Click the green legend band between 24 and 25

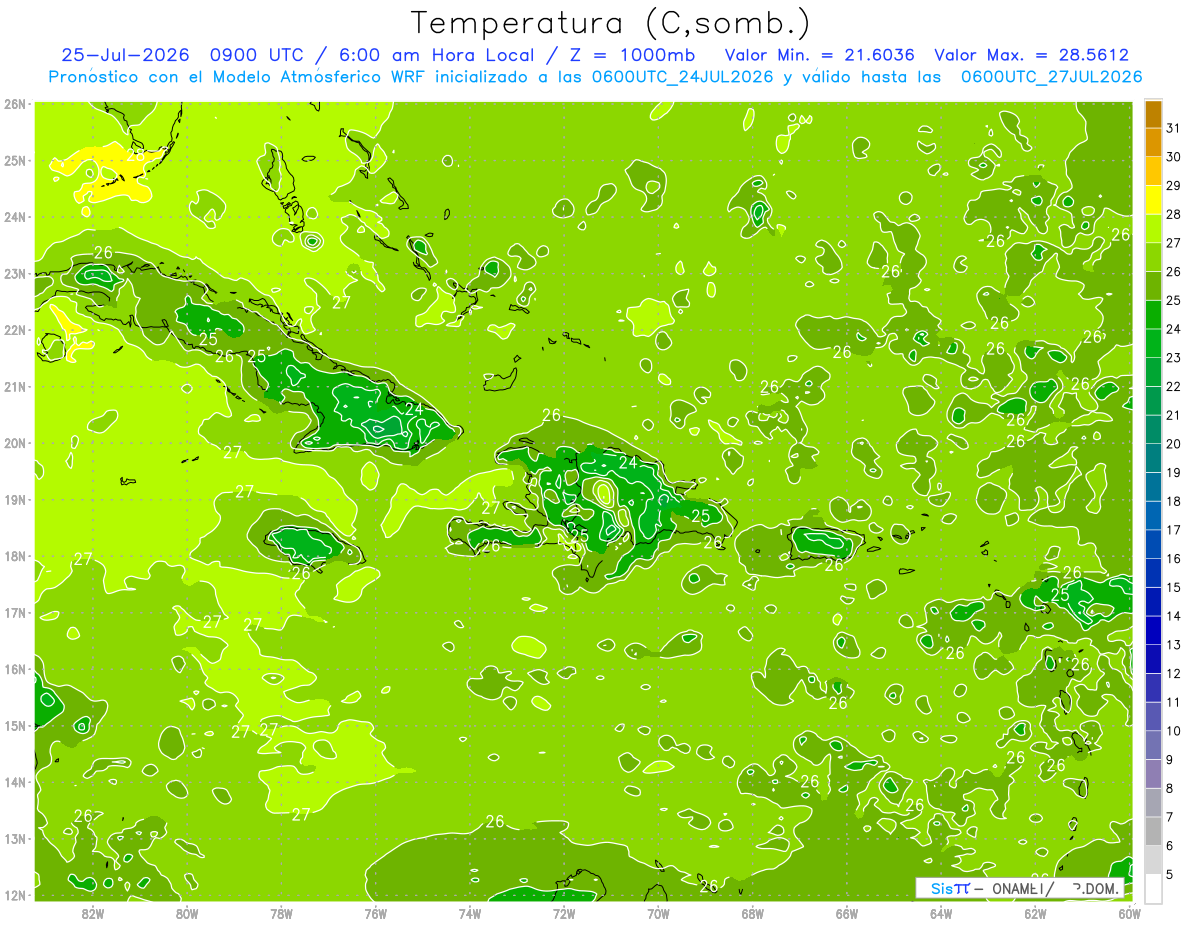pos(1153,315)
